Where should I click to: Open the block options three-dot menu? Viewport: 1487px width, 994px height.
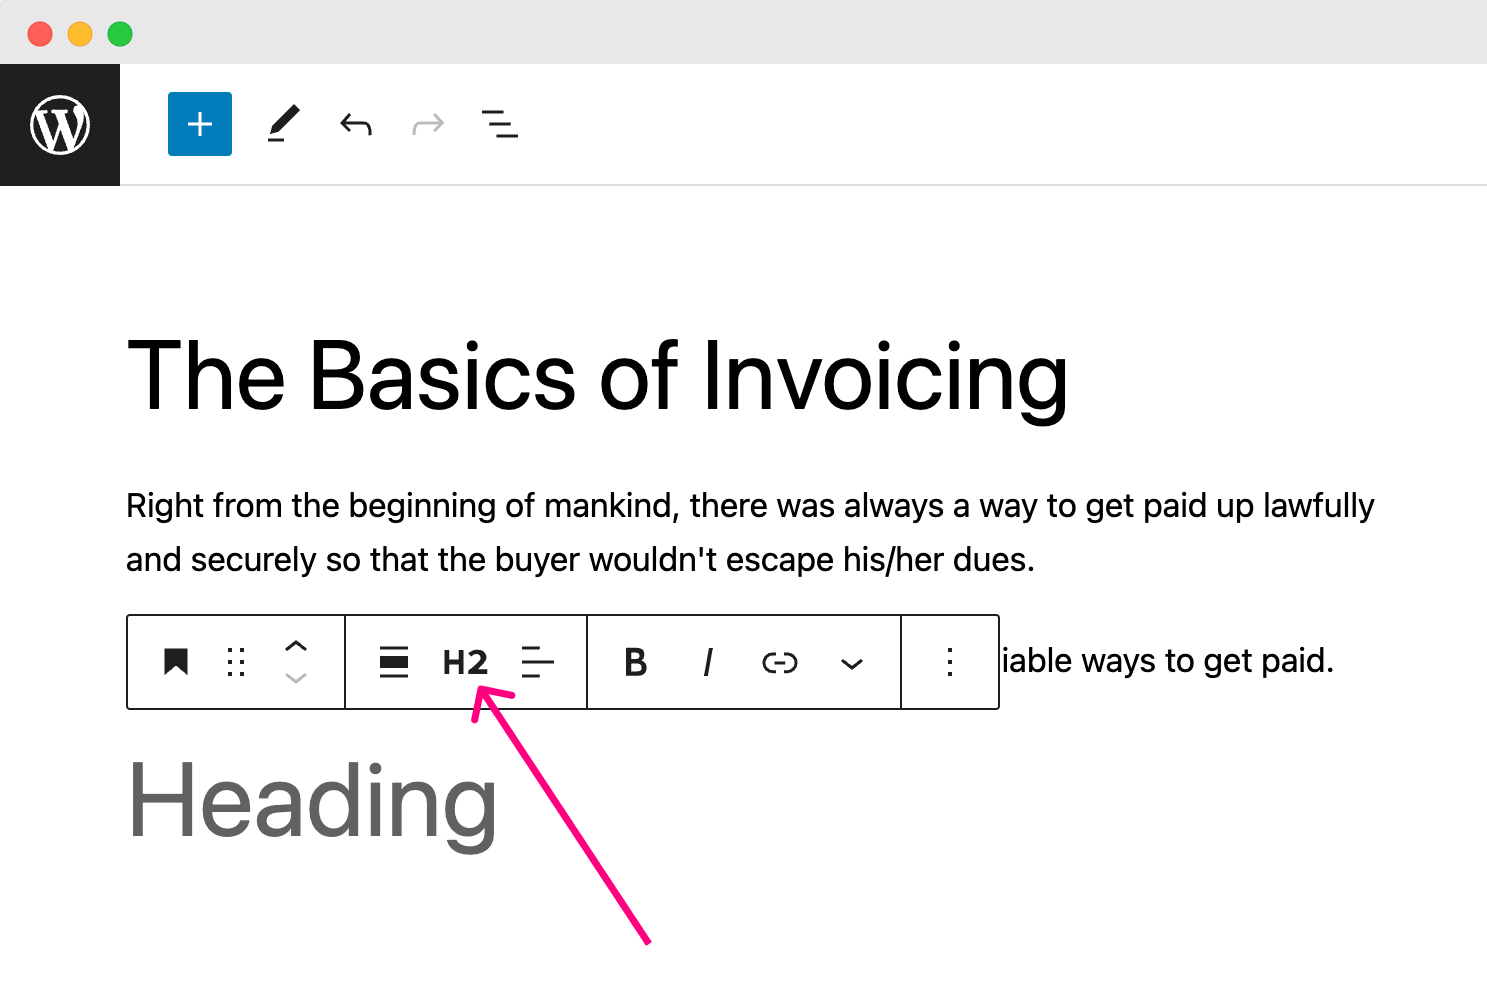[950, 662]
